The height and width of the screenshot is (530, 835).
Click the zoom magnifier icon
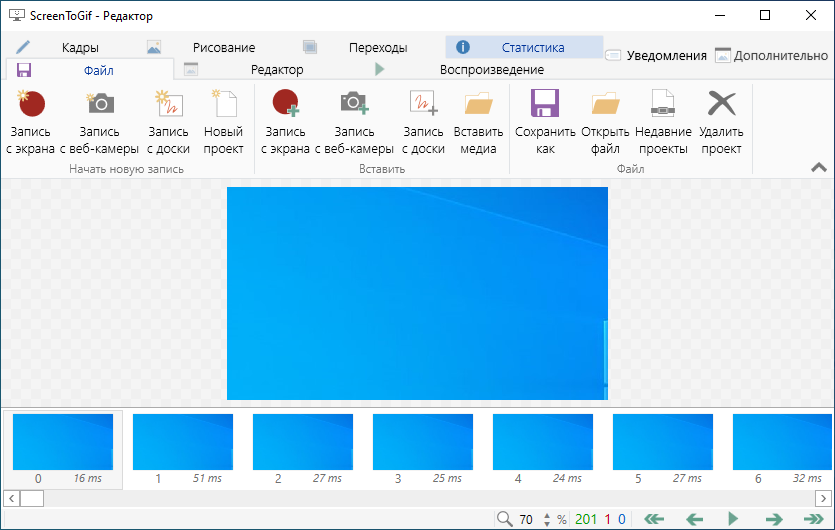[x=504, y=518]
